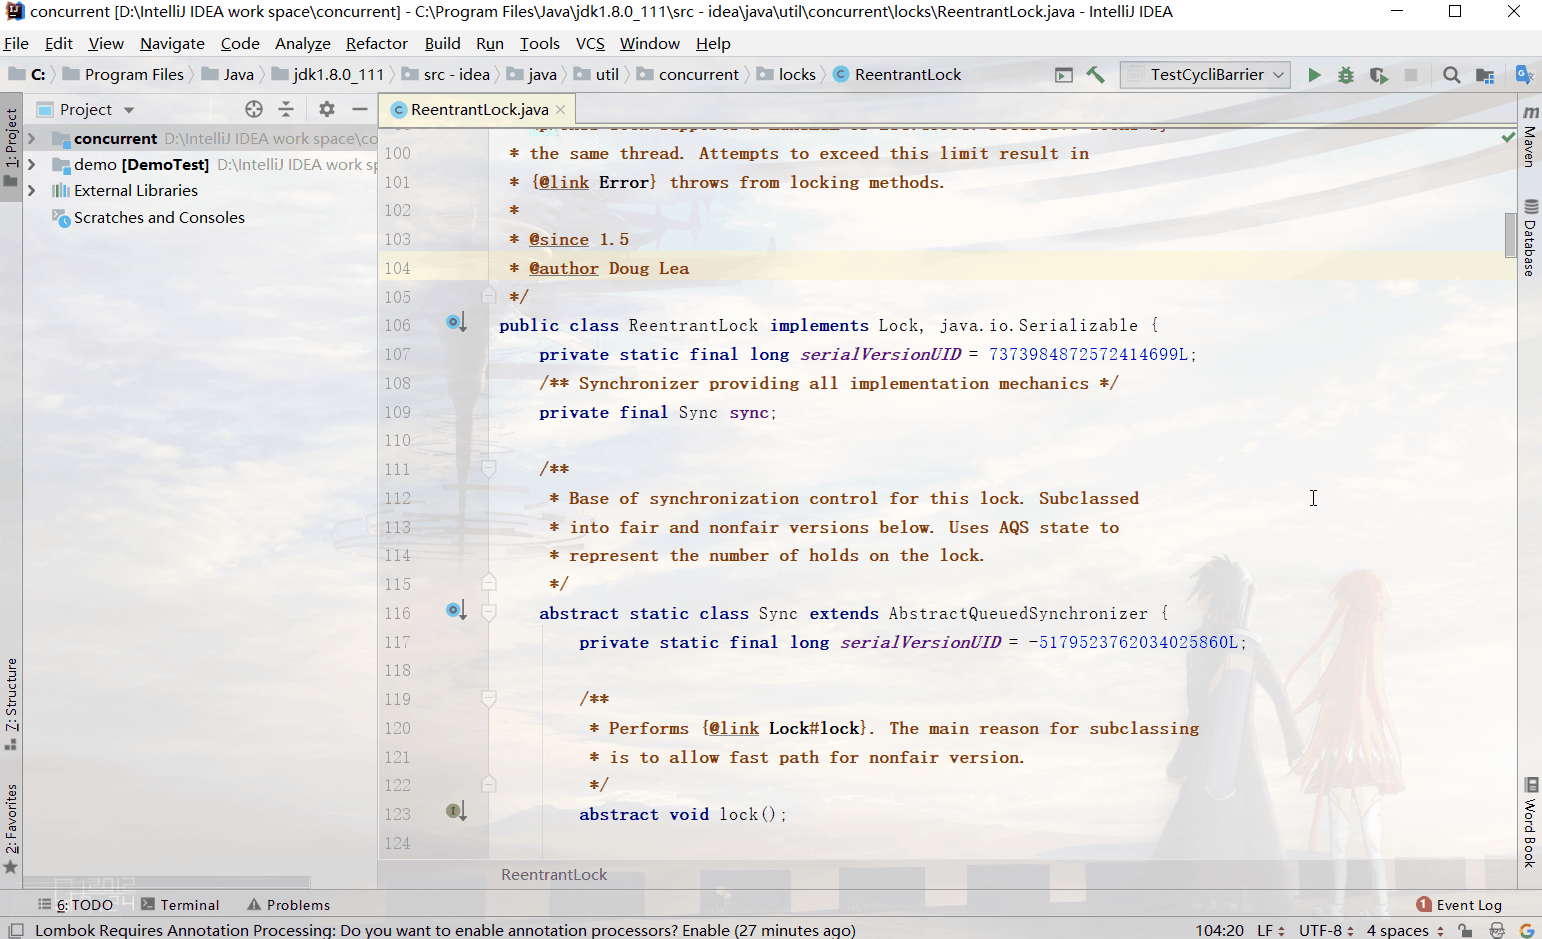This screenshot has height=939, width=1542.
Task: Expand the concurrent project node
Action: (32, 138)
